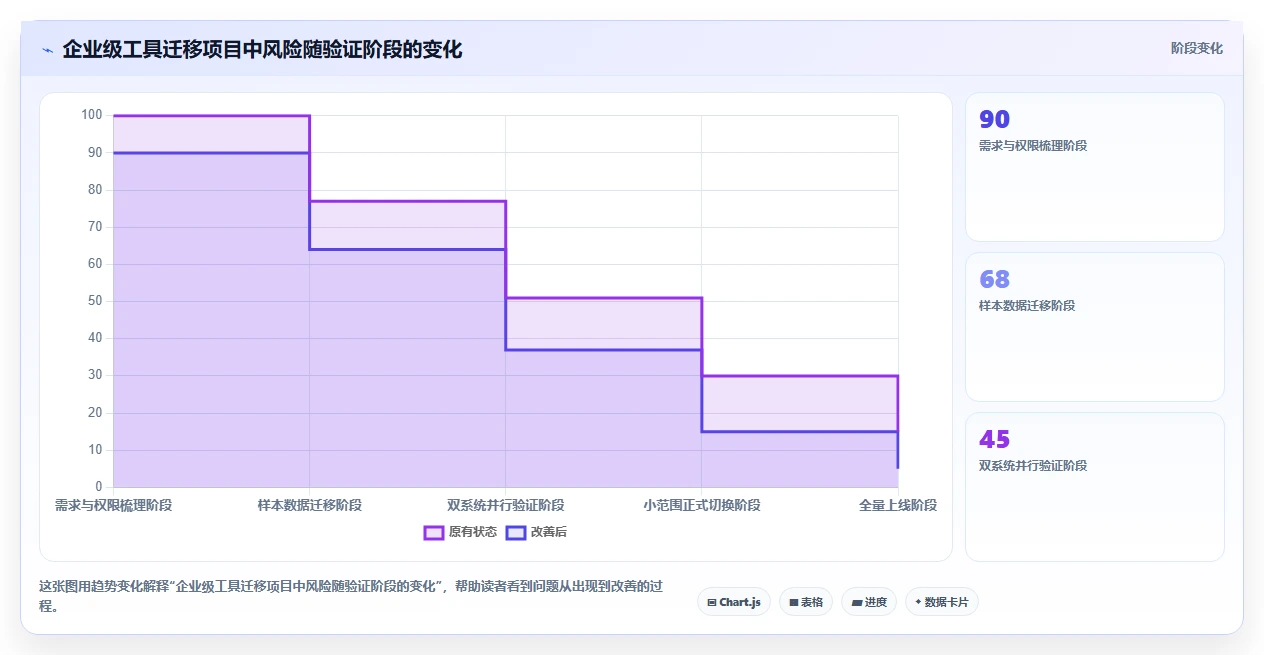Image resolution: width=1264 pixels, height=655 pixels.
Task: Click the x-axis label 全量上线阶段
Action: pyautogui.click(x=898, y=505)
